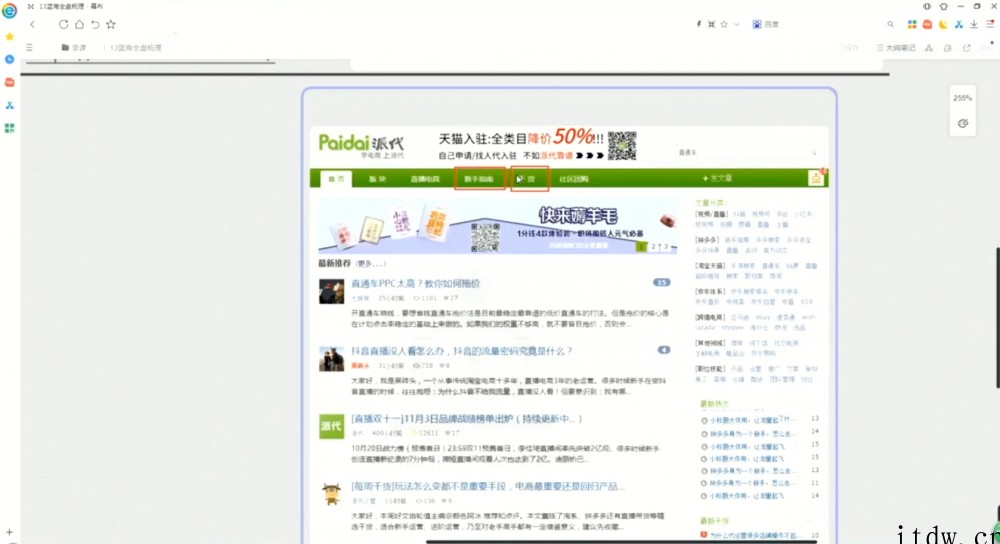Viewport: 1000px width, 544px height.
Task: Open favorites star in left sidebar
Action: [10, 36]
